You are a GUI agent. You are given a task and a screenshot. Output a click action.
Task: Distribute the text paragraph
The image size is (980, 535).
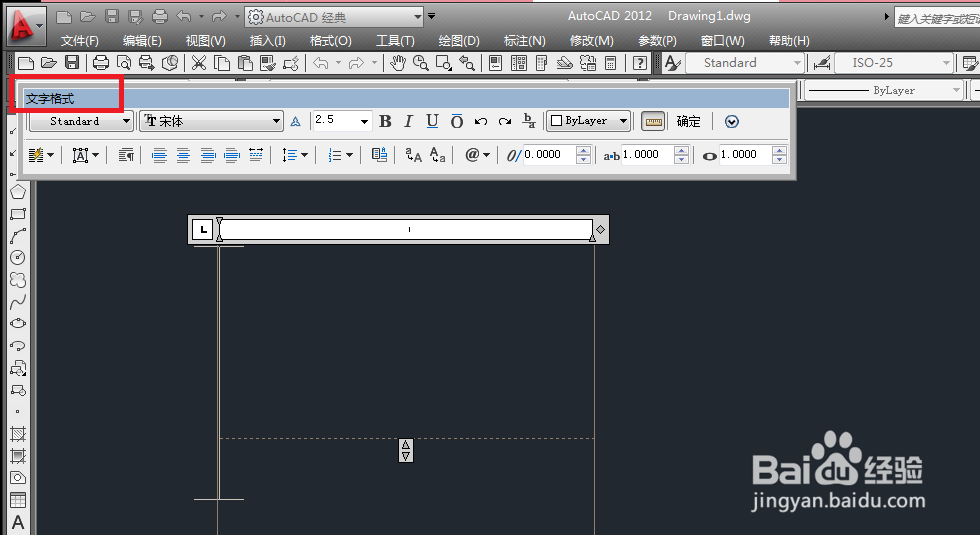click(256, 155)
